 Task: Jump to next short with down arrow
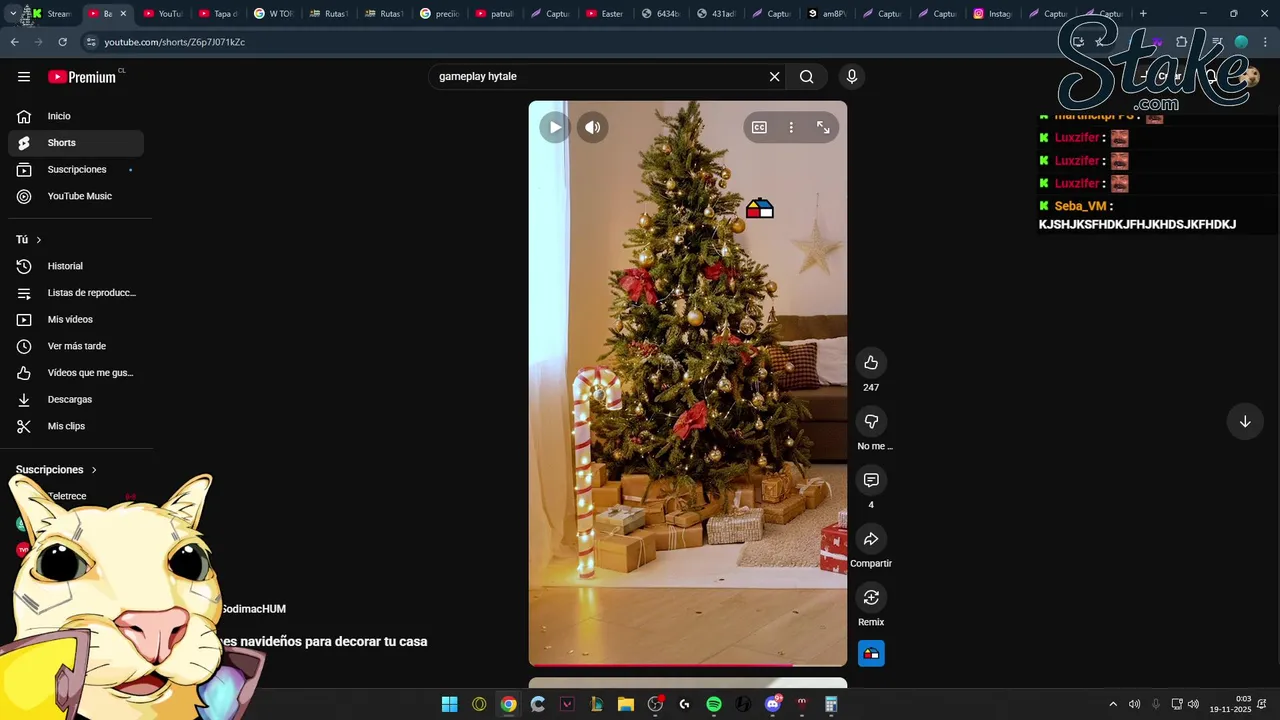pos(1245,422)
